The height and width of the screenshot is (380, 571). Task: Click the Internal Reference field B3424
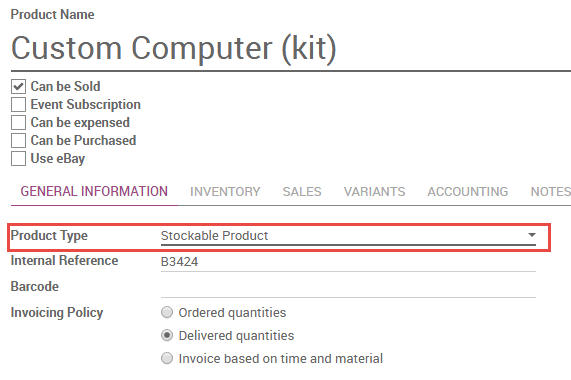tap(348, 262)
